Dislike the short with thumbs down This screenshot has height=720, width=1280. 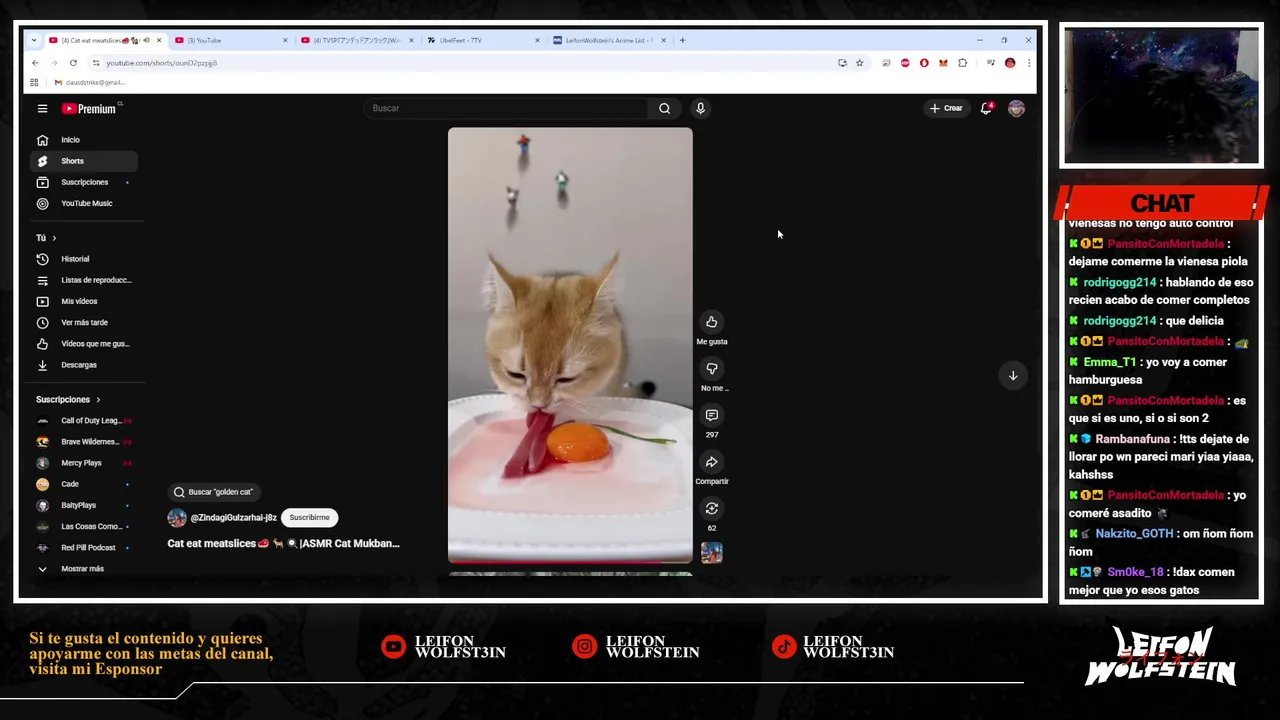(x=711, y=369)
